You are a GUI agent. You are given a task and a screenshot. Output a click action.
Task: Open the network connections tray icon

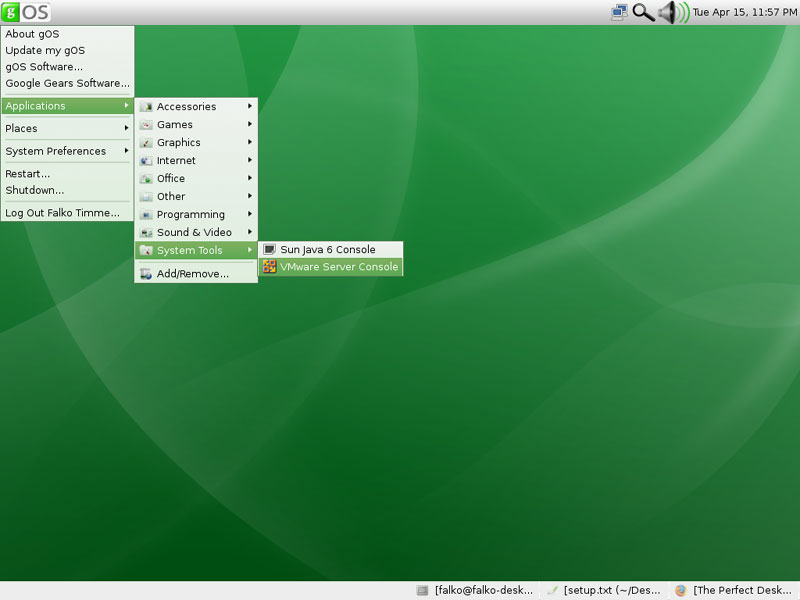coord(619,12)
